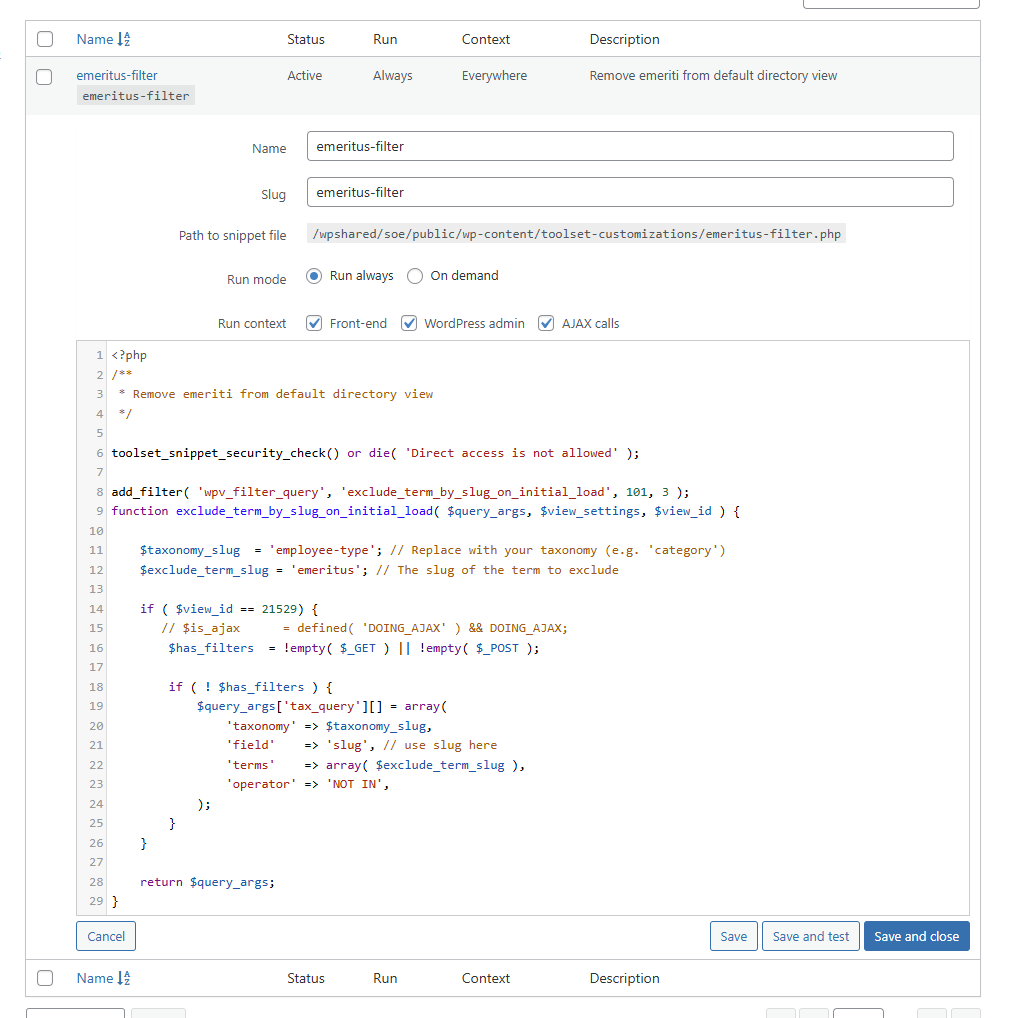Click 'Remove emeriti from default directory view' description
The height and width of the screenshot is (1018, 1009).
pos(713,76)
